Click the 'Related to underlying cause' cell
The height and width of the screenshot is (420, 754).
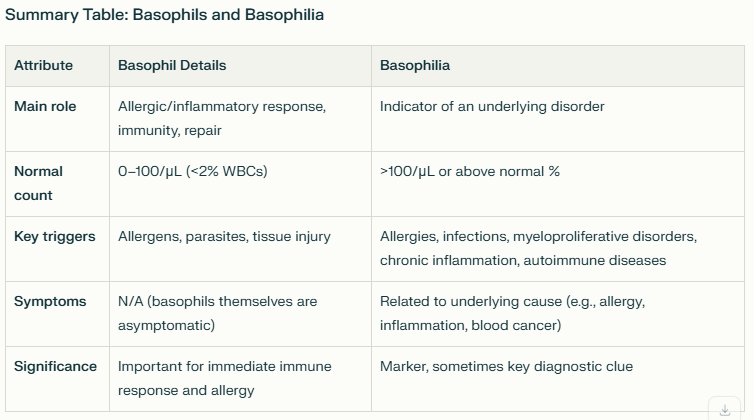(512, 313)
